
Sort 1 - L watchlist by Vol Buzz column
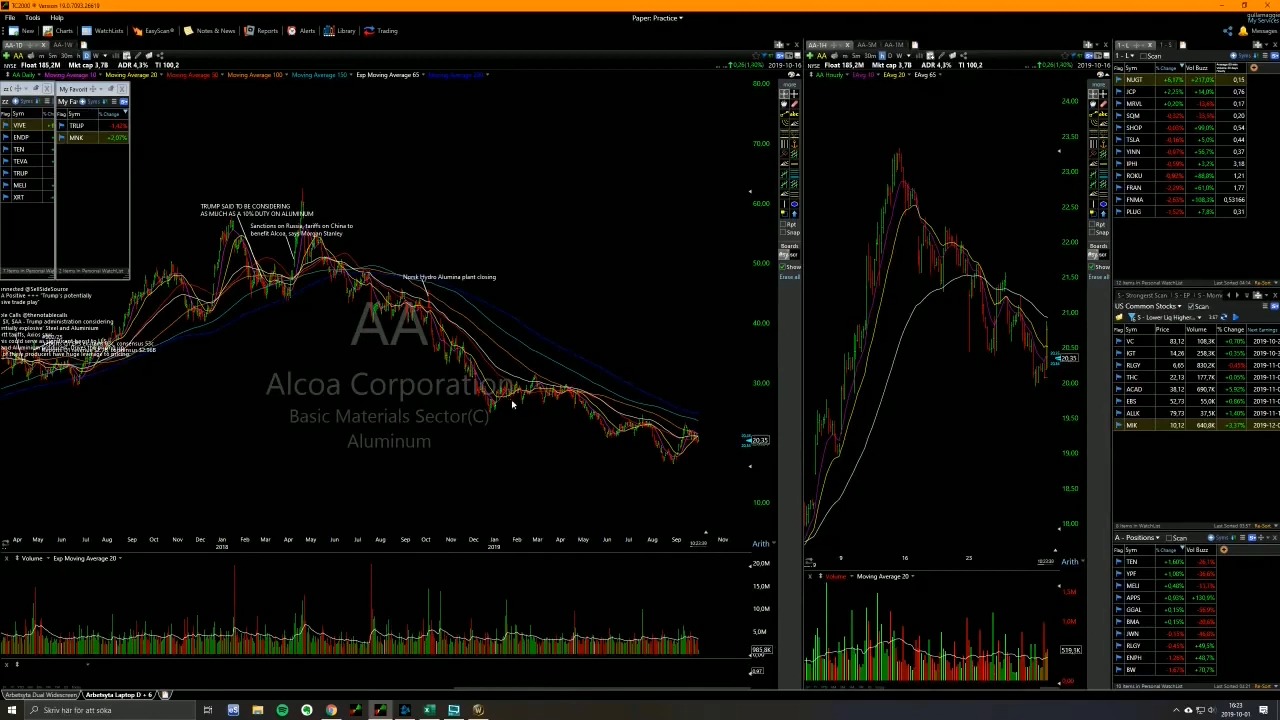1197,68
